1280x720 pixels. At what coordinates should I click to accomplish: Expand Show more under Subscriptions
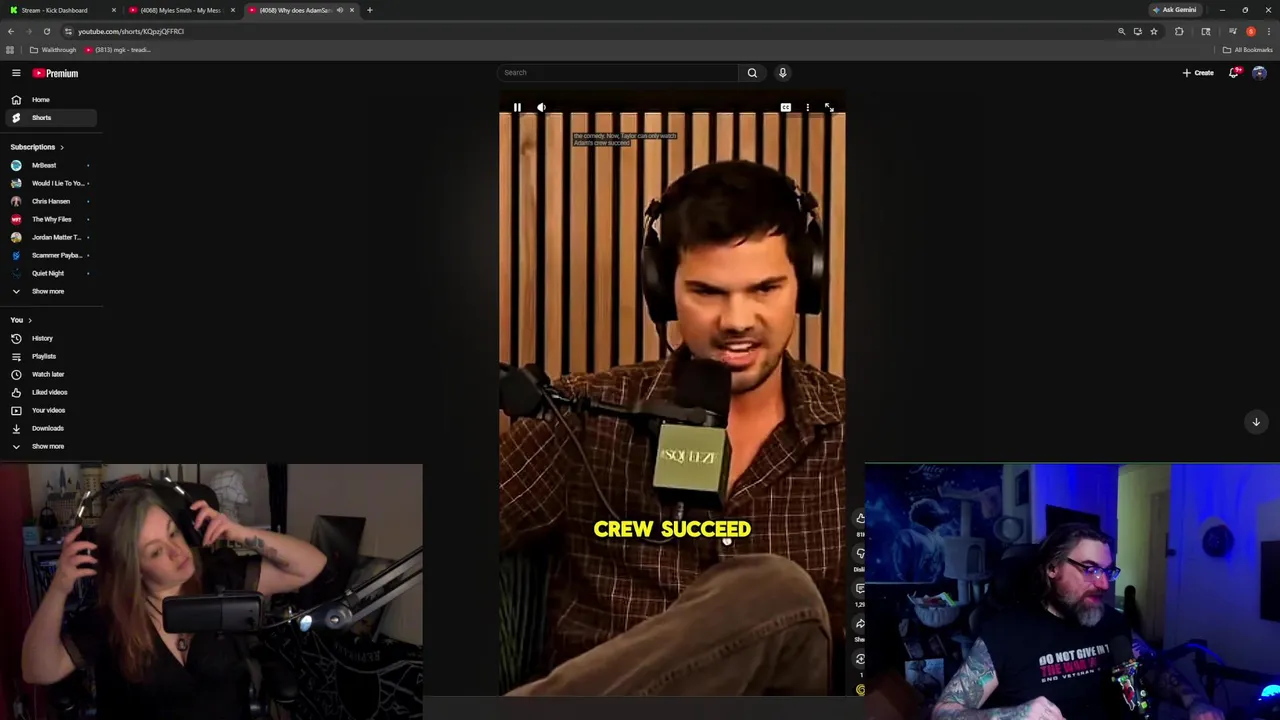tap(49, 291)
